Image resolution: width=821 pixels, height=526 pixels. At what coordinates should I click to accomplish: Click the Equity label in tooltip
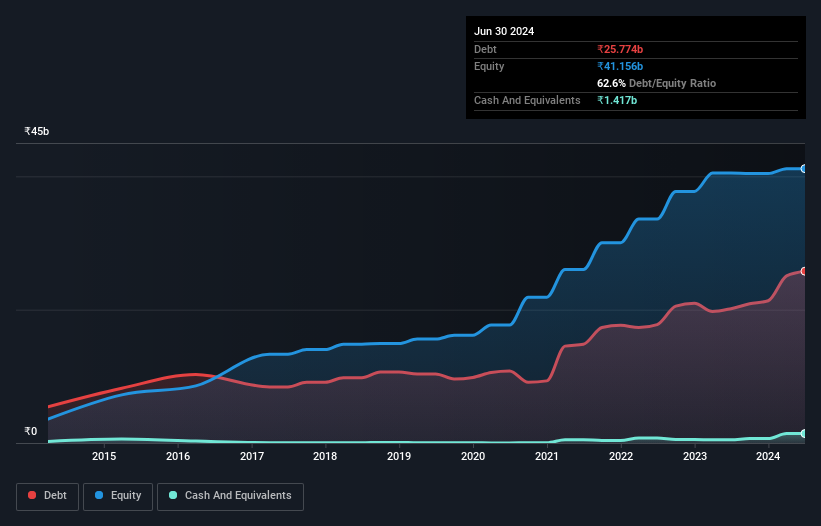pos(489,66)
